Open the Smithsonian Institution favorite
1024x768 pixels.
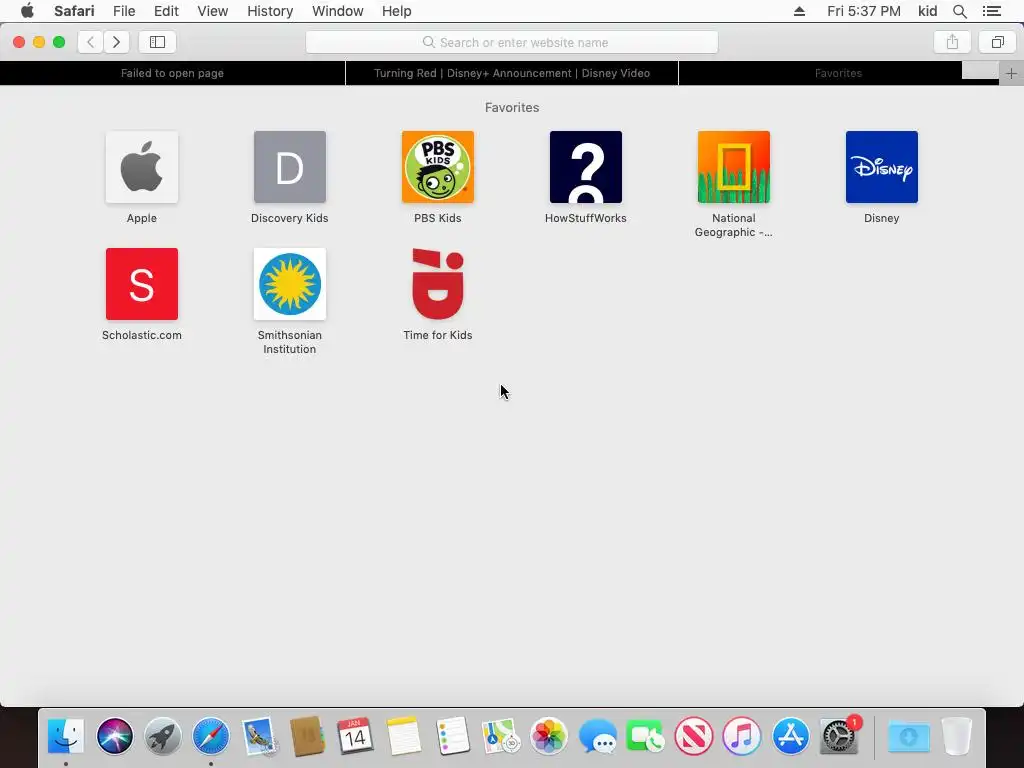[x=290, y=284]
